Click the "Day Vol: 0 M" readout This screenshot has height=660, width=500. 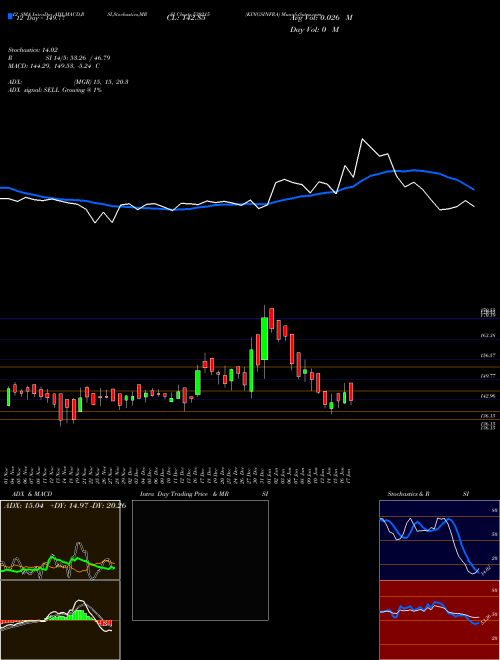(314, 30)
